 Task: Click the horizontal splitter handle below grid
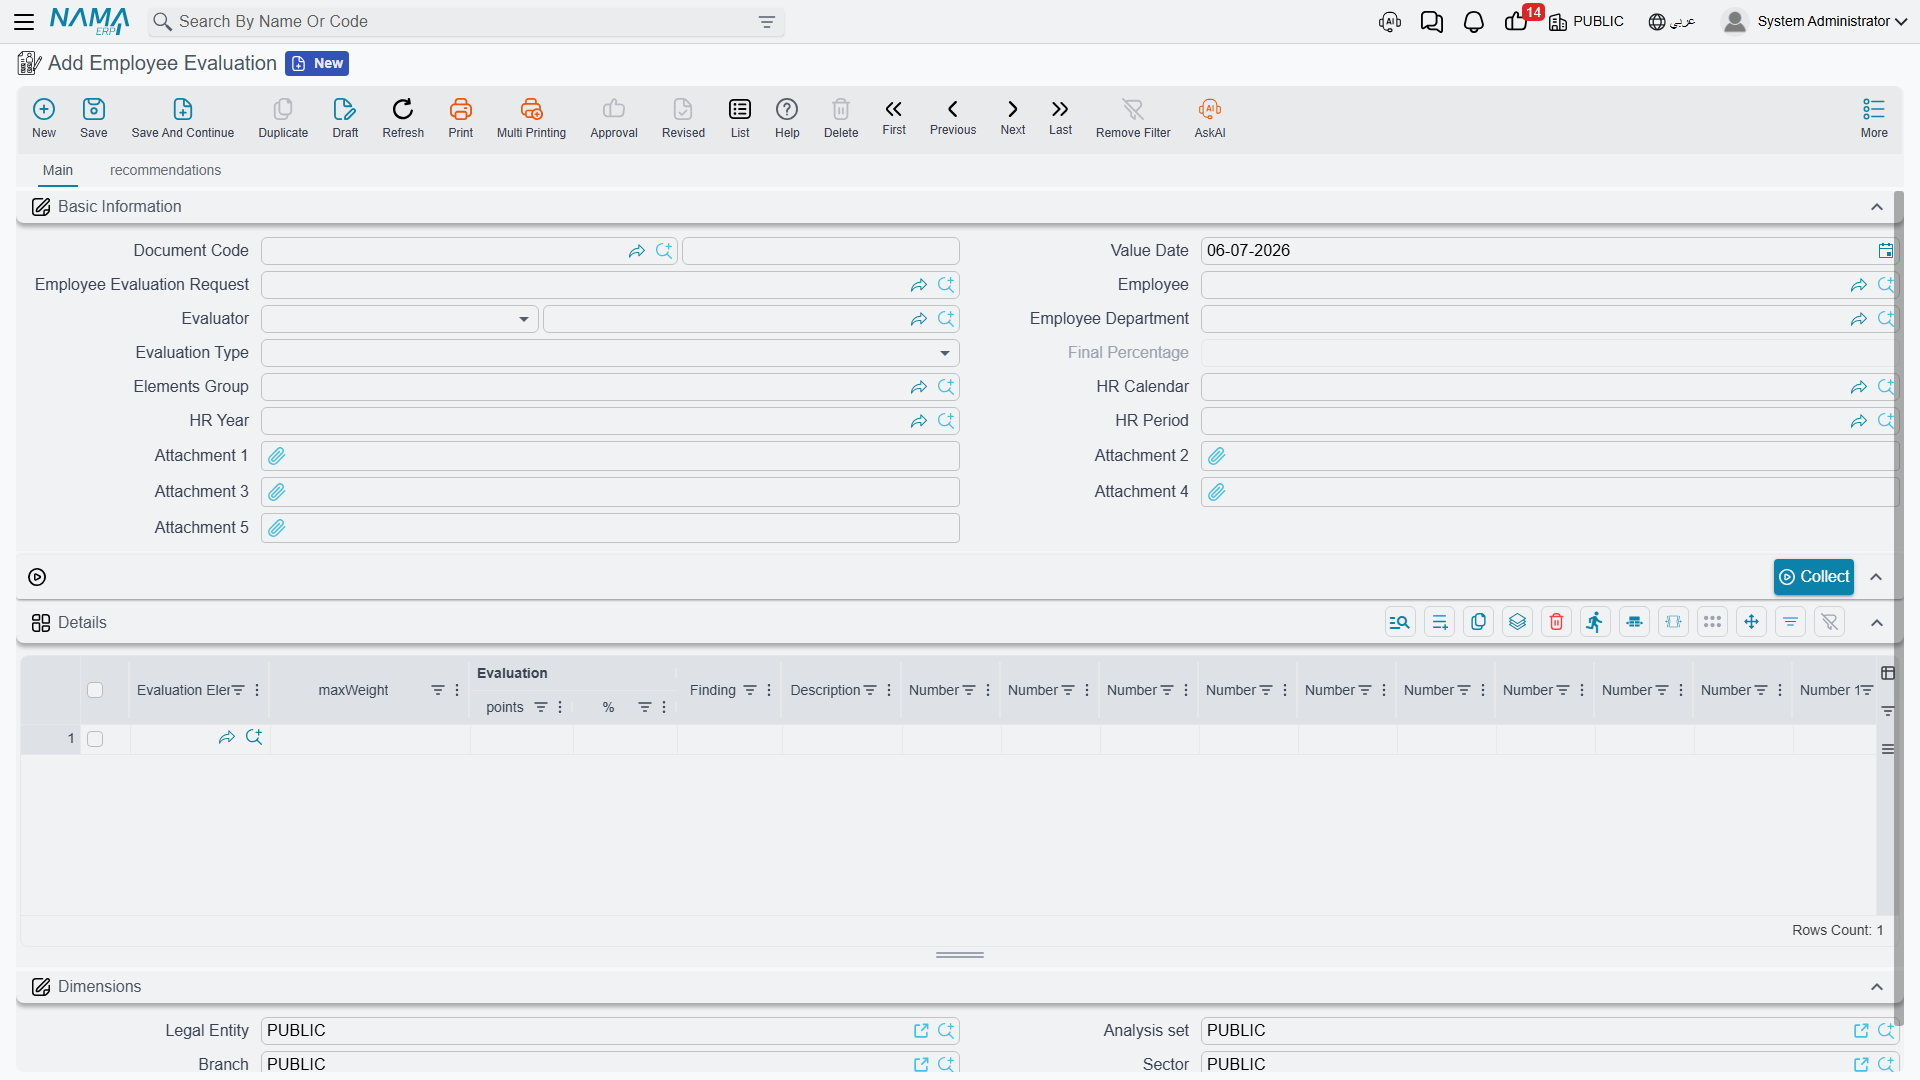(960, 955)
